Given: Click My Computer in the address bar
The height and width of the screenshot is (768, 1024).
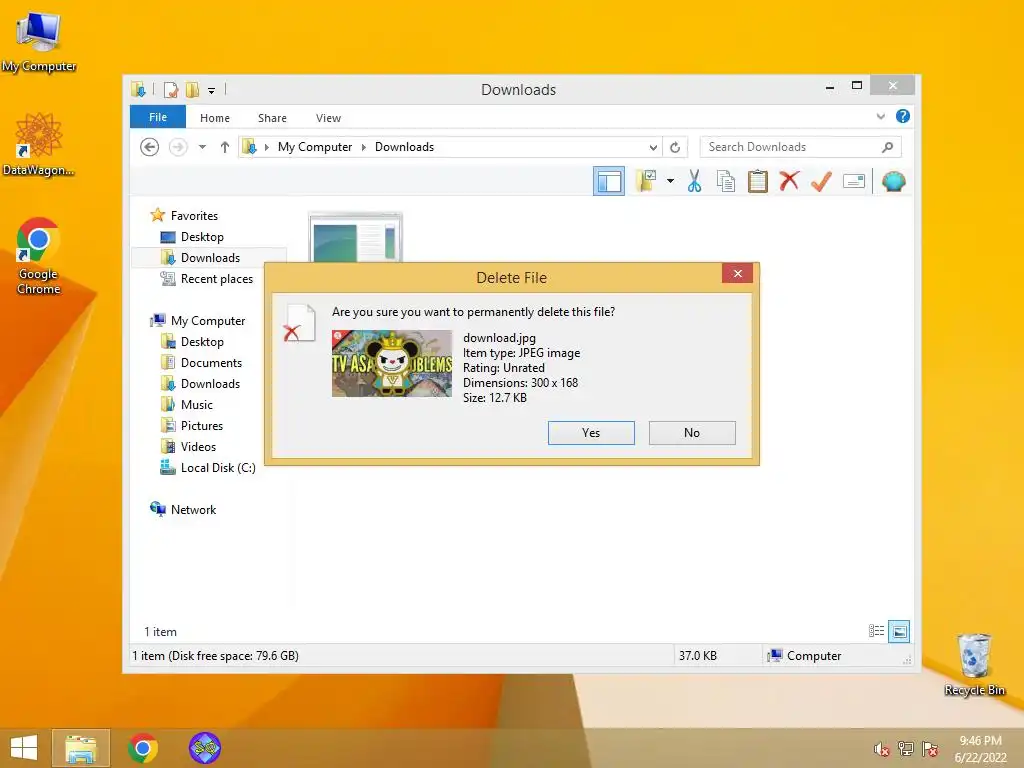Looking at the screenshot, I should point(315,147).
